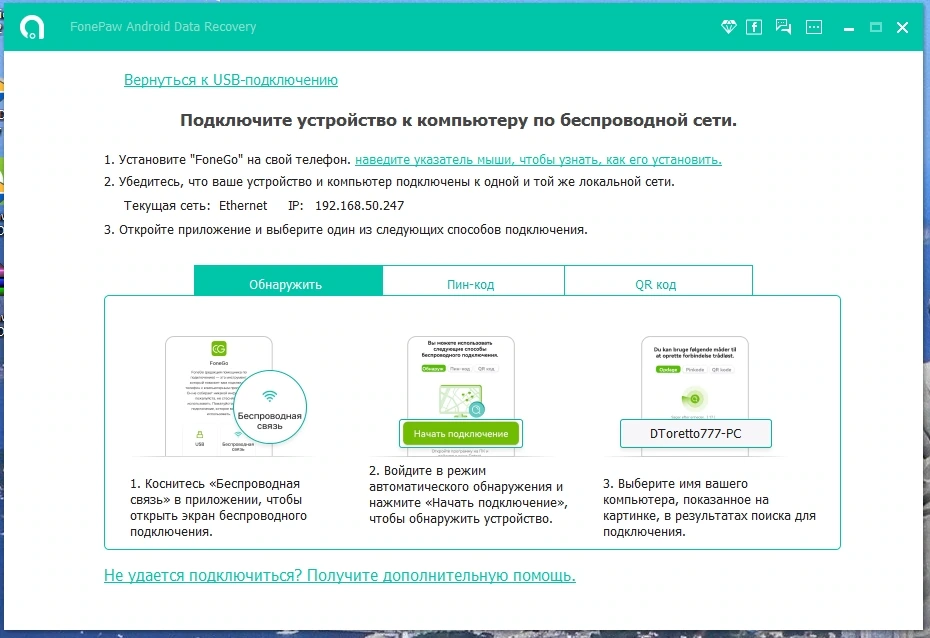This screenshot has height=638, width=930.
Task: Click the green Начать подключение button illustration
Action: [460, 433]
